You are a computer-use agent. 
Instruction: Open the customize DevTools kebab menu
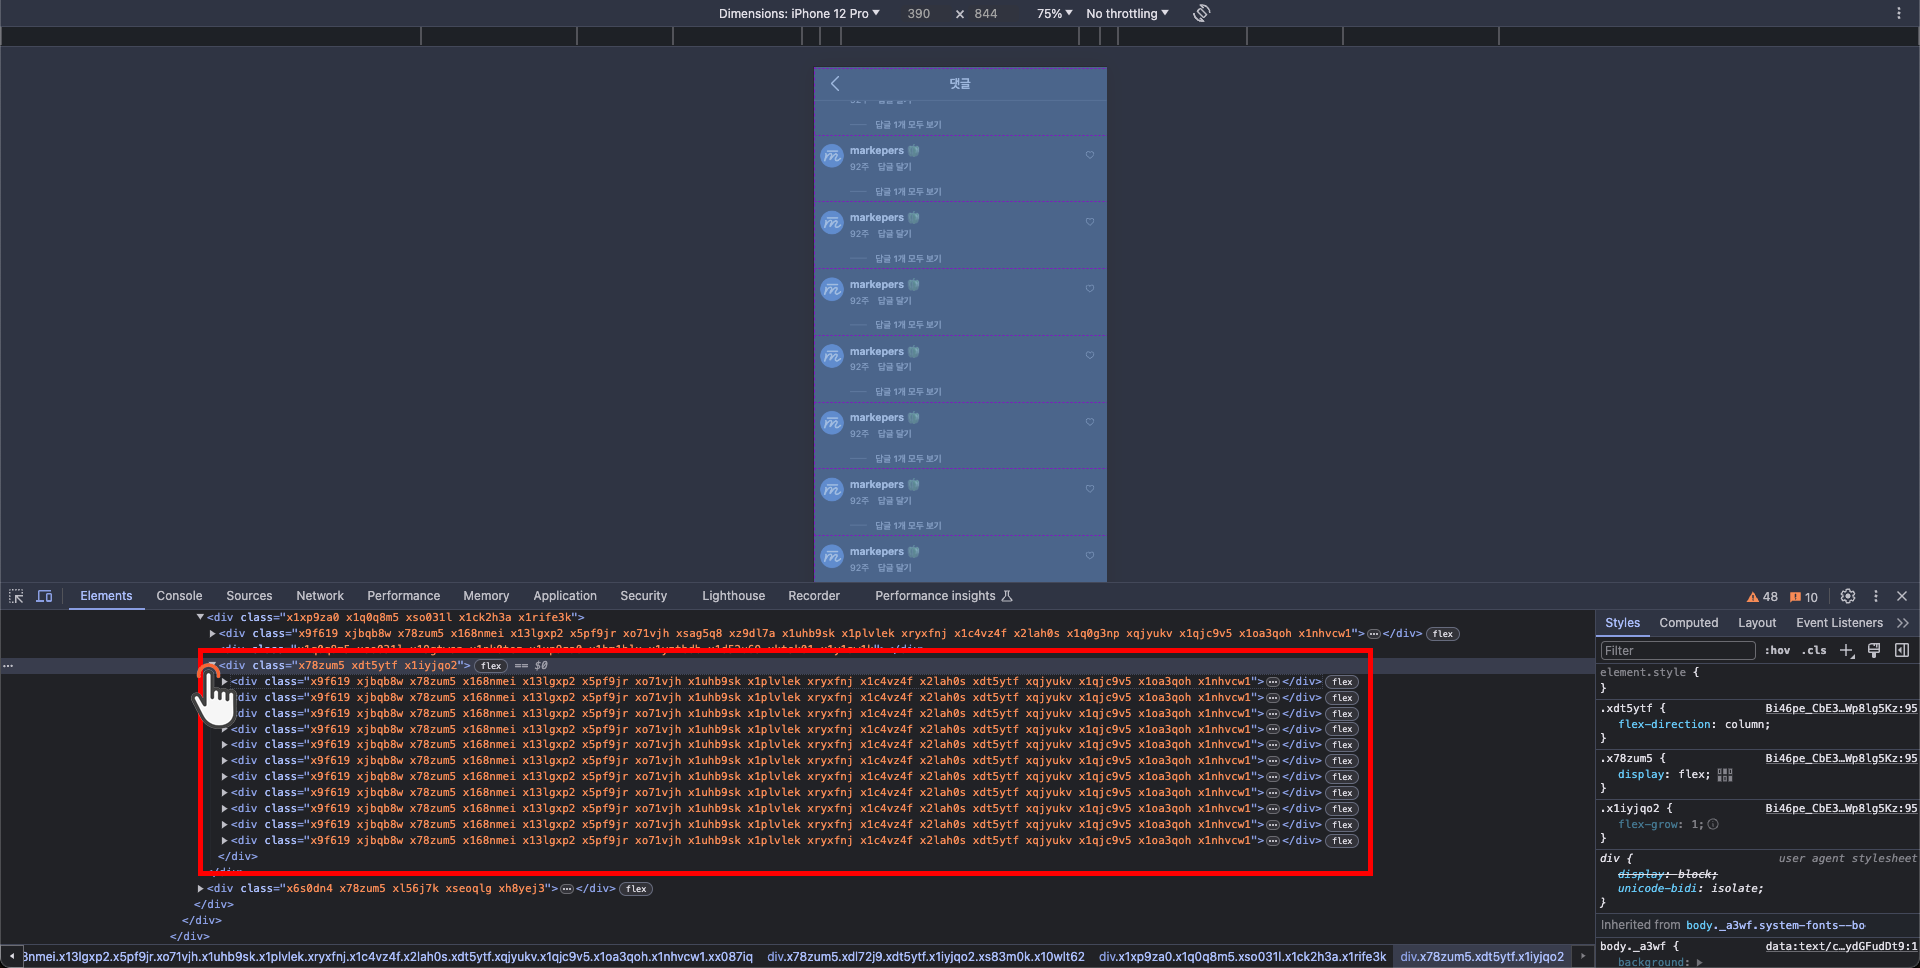(1876, 596)
